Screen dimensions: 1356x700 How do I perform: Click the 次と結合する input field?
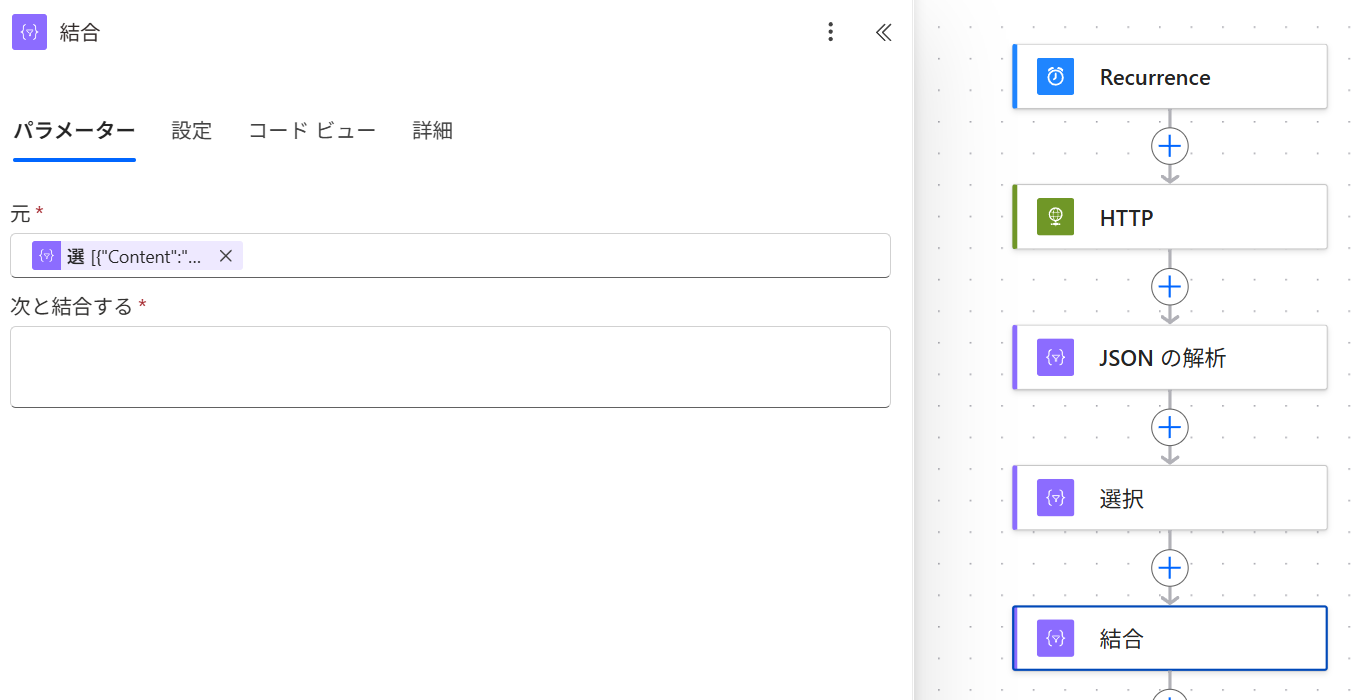[x=450, y=367]
